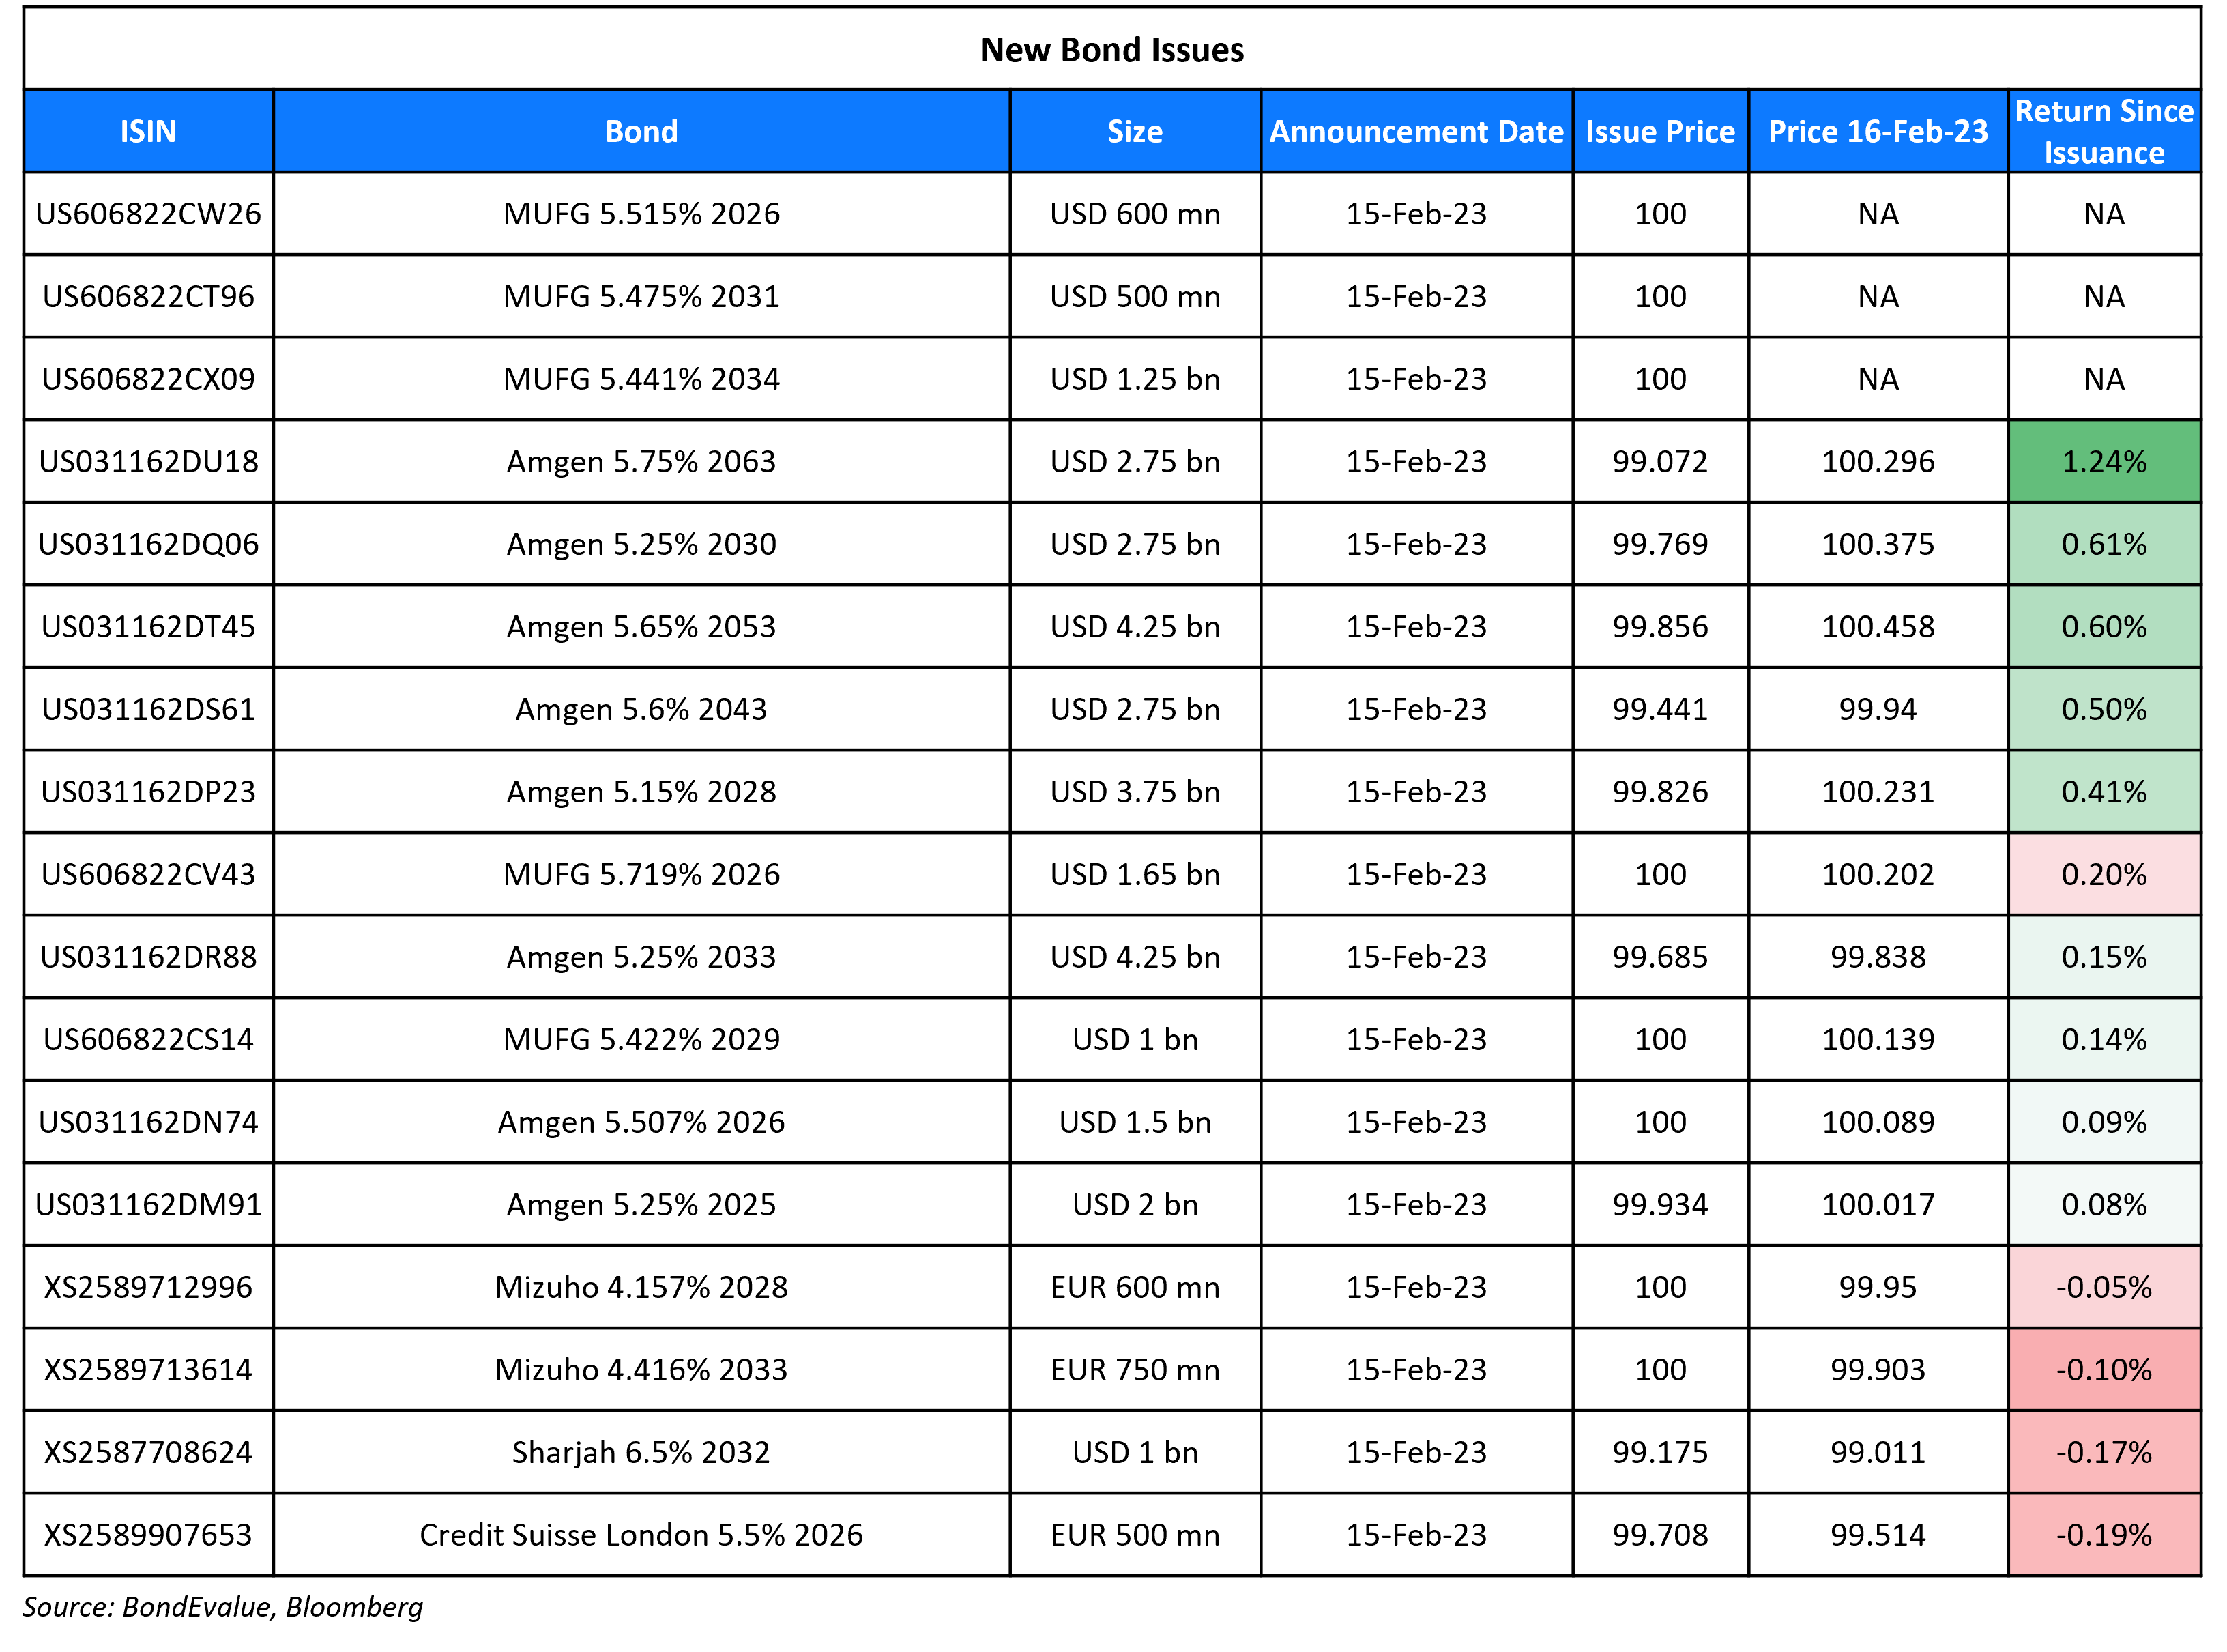Select ISIN XS2589712996

point(148,1287)
